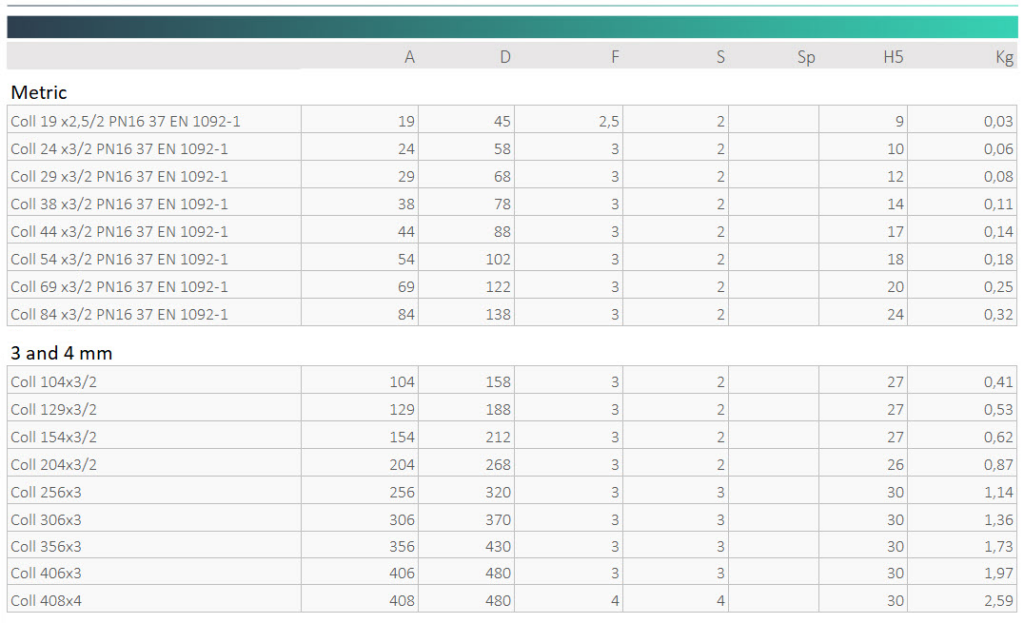Image resolution: width=1024 pixels, height=623 pixels.
Task: Select the Sp column header
Action: [x=806, y=57]
